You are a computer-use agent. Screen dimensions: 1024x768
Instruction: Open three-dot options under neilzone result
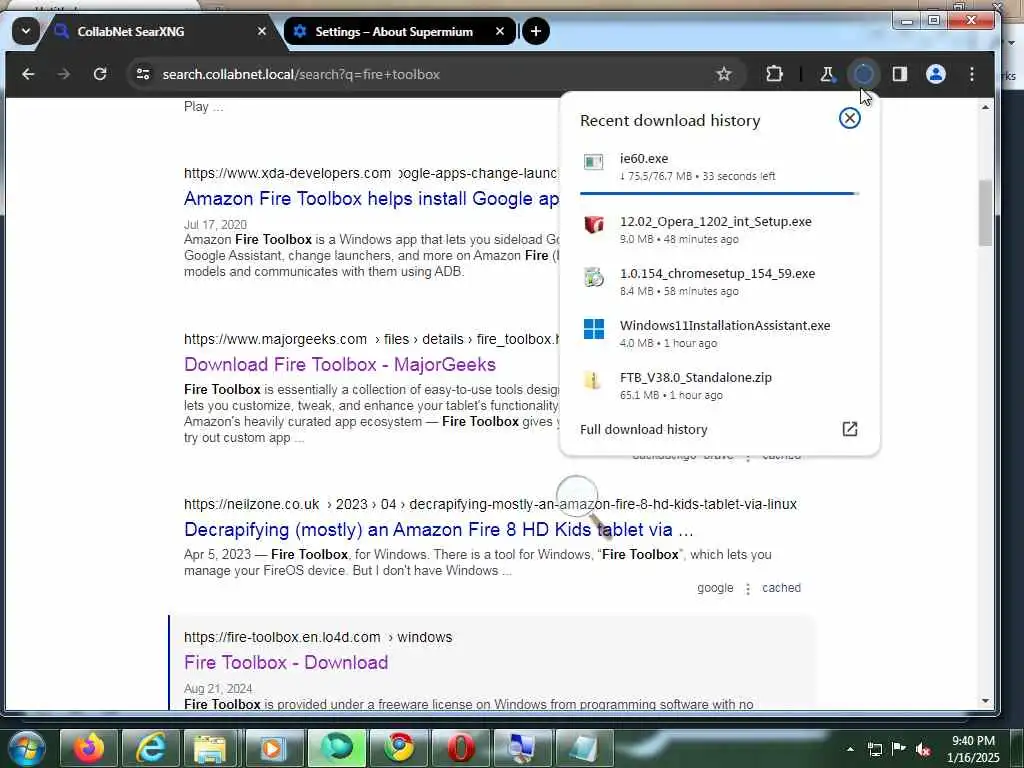point(748,589)
